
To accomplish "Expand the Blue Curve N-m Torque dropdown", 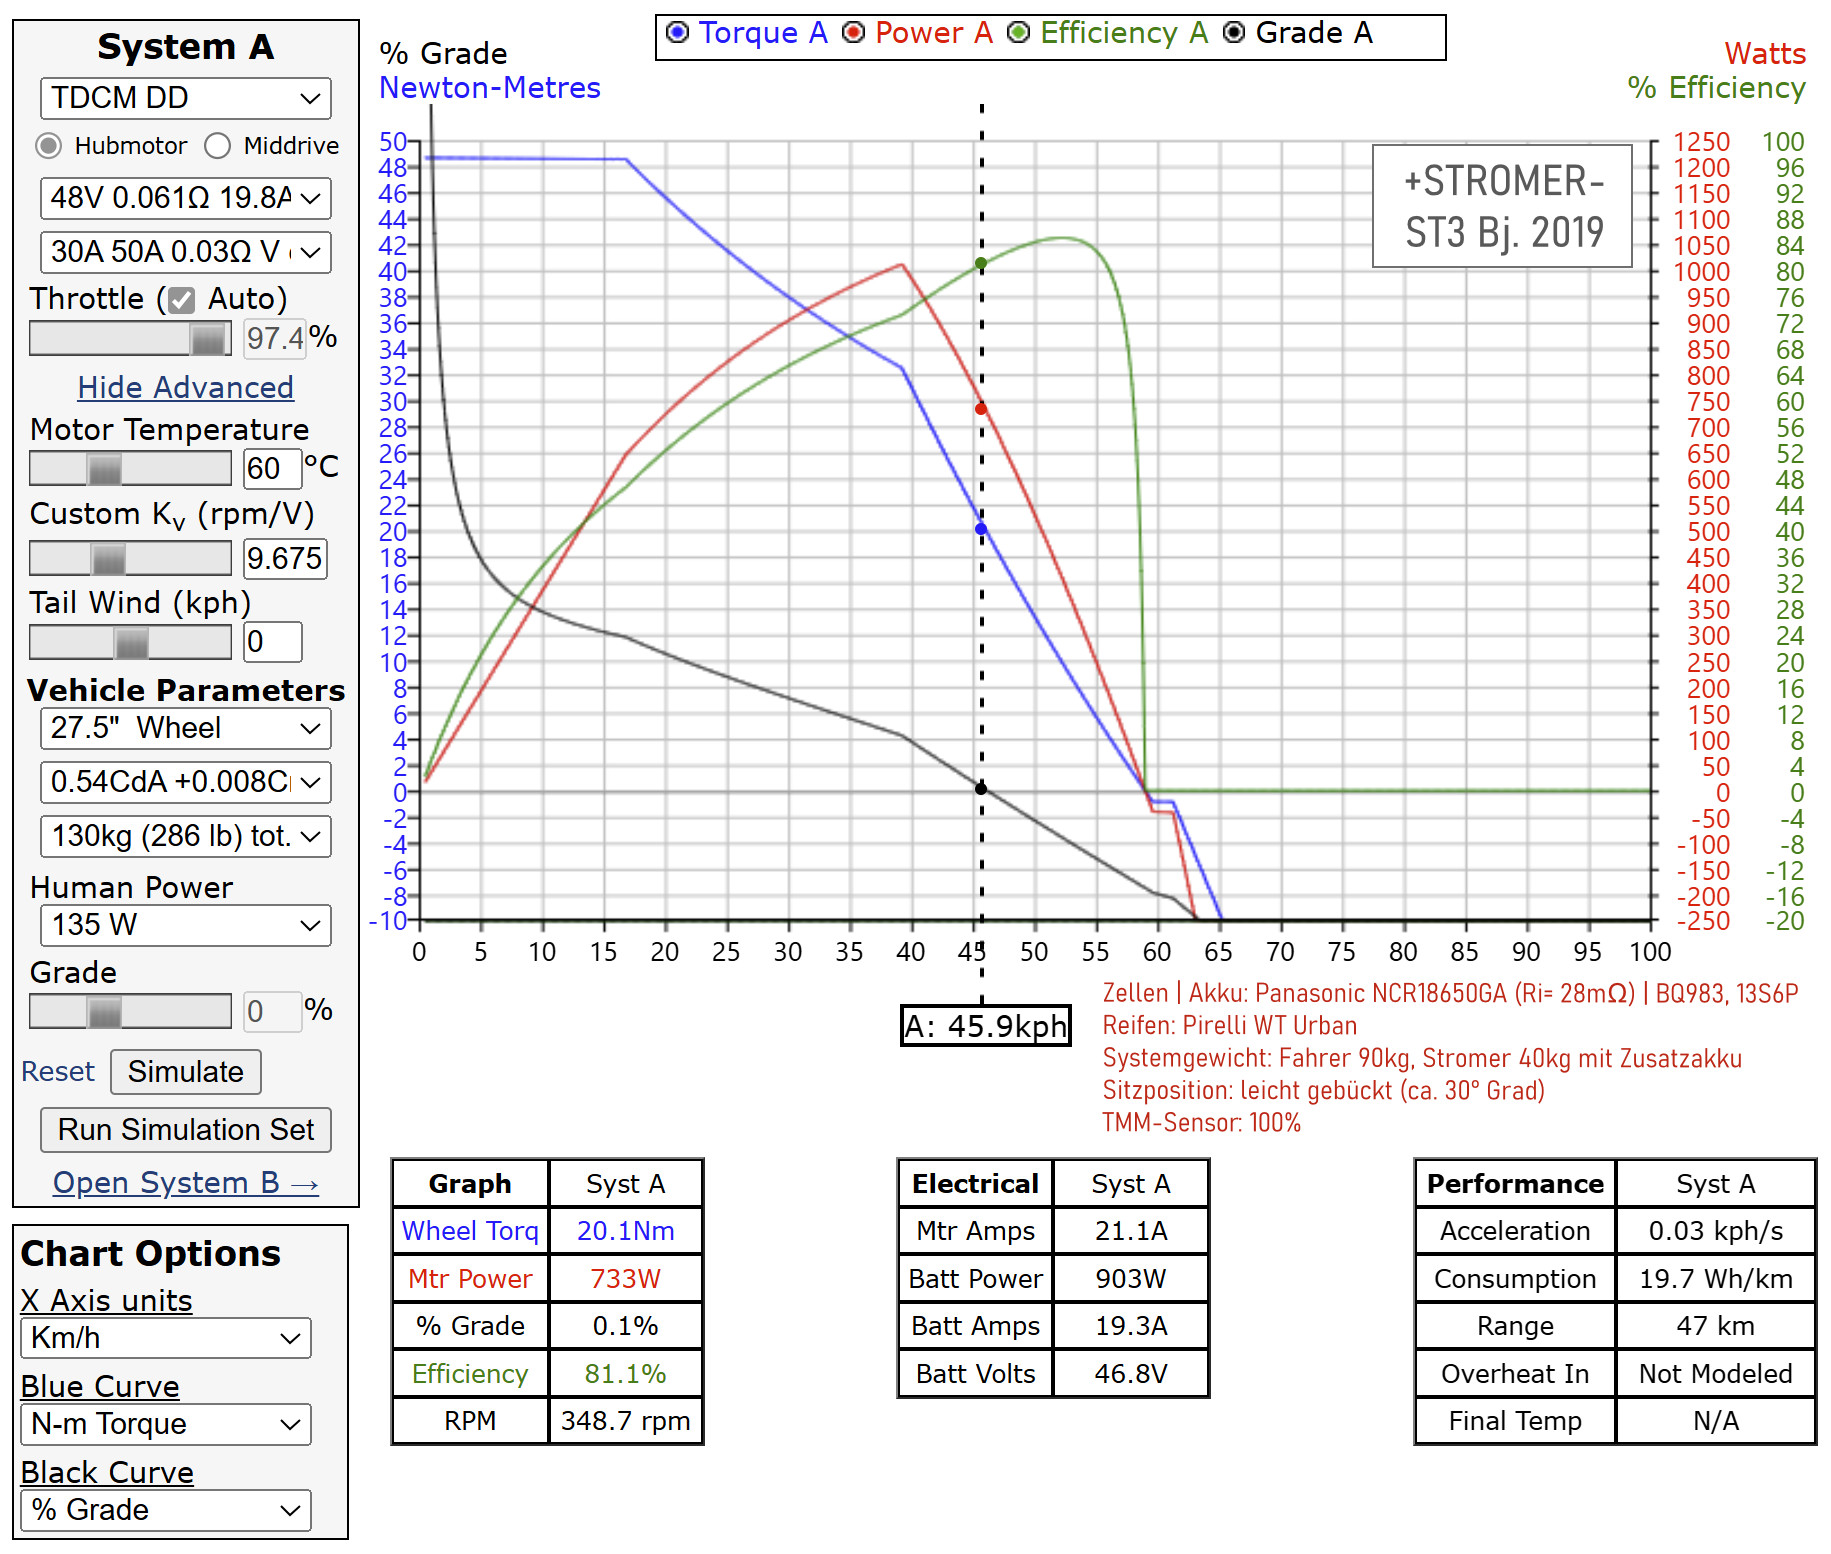I will pyautogui.click(x=166, y=1424).
